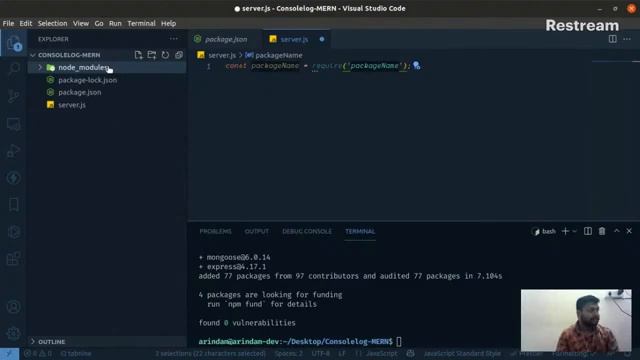Click New Folder icon in Explorer header
Image resolution: width=640 pixels, height=360 pixels.
151,55
